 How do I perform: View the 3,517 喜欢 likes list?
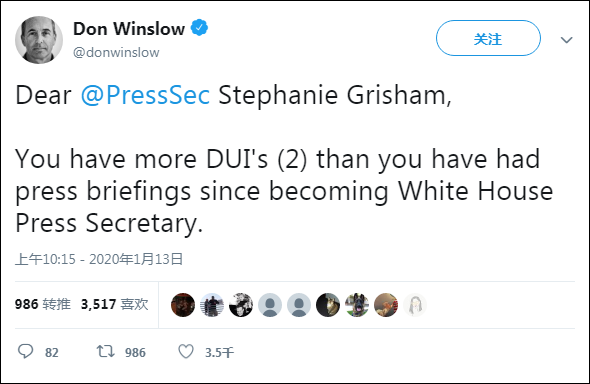(115, 304)
